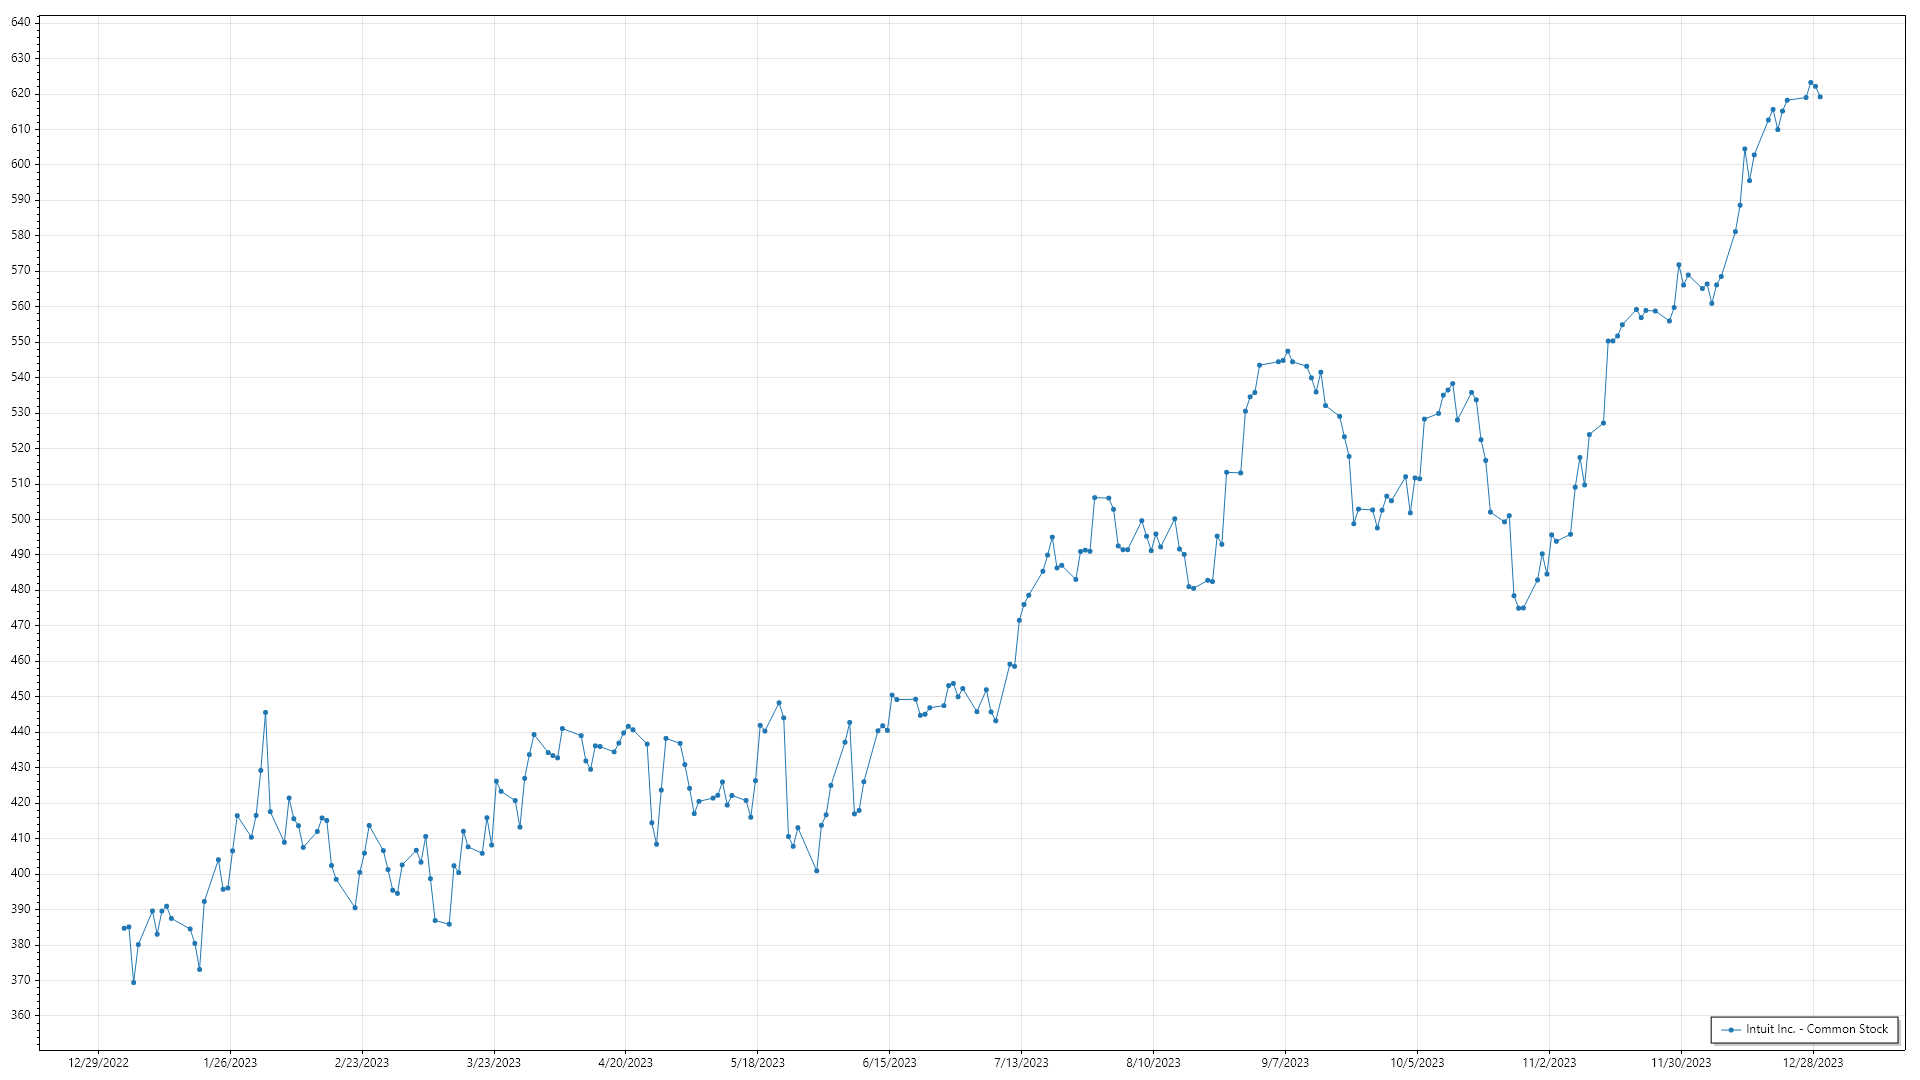Click the 4/20/2023 date label
The height and width of the screenshot is (1080, 1920).
625,1063
